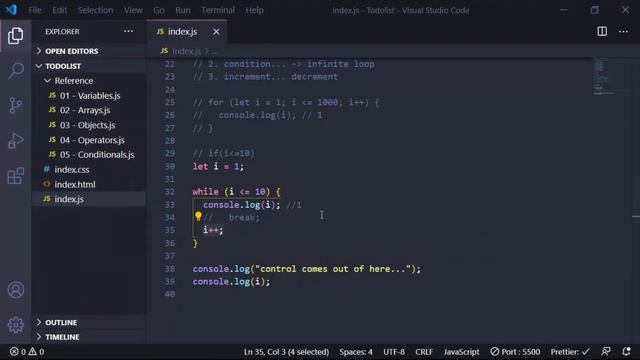Change line endings via CRLF
640x360 pixels.
pyautogui.click(x=424, y=351)
